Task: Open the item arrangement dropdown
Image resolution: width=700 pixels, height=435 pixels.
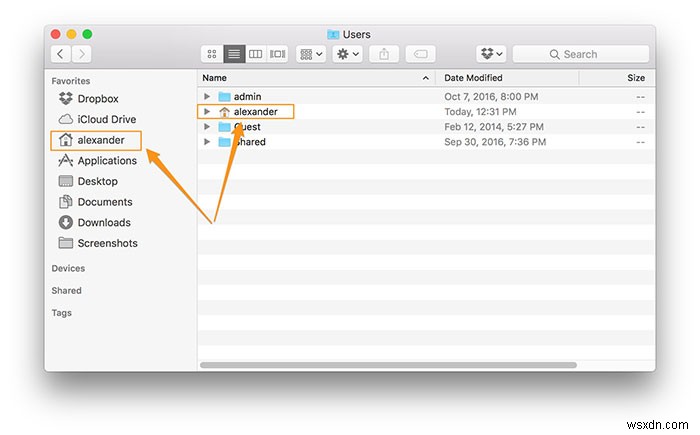Action: click(311, 54)
